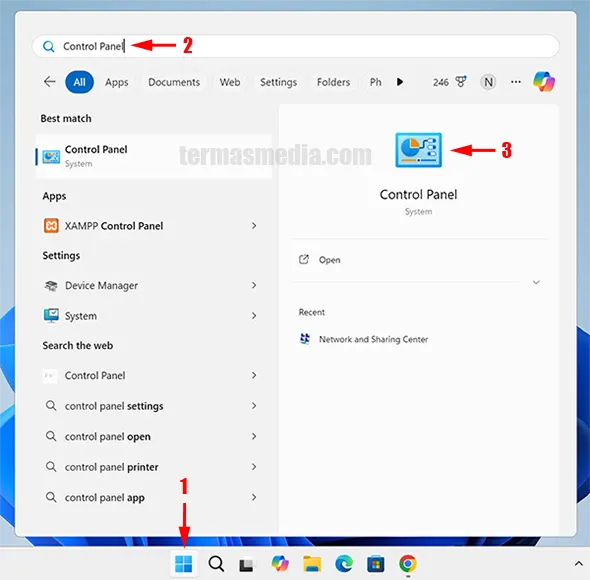This screenshot has width=590, height=580.
Task: Expand 'control panel settings' suggestion chevron
Action: (x=254, y=405)
